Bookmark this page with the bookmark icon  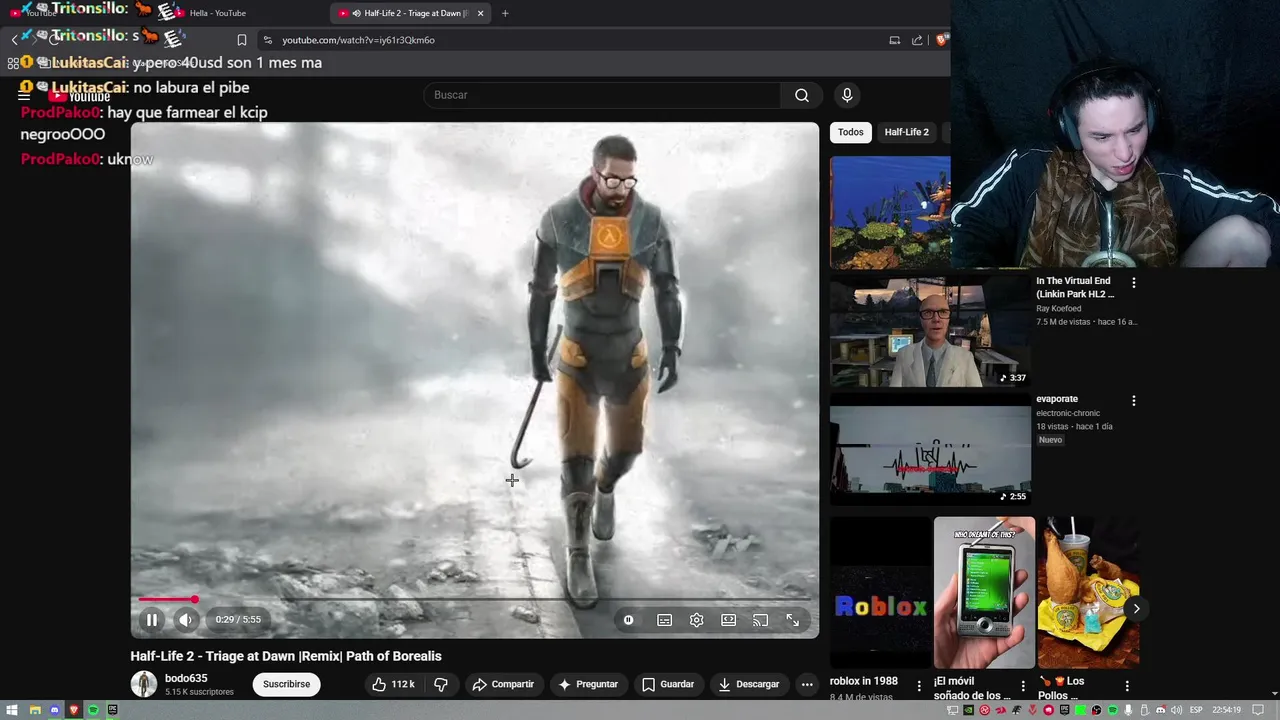(x=241, y=40)
